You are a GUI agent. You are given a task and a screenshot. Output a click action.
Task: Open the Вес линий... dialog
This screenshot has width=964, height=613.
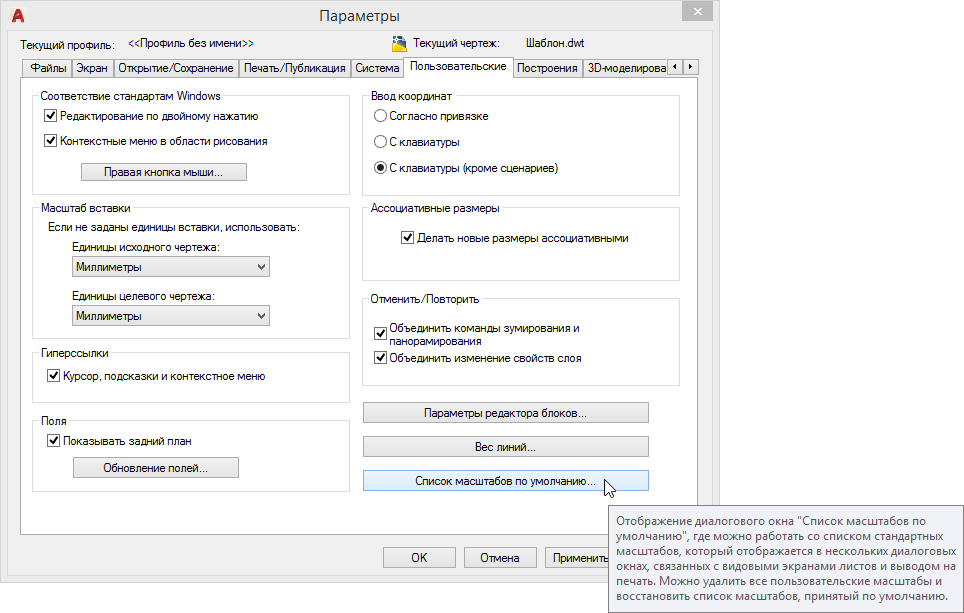[x=505, y=447]
